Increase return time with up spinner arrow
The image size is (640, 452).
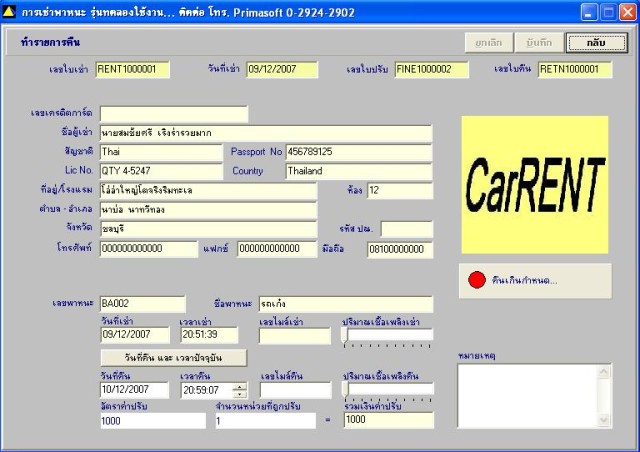[x=240, y=386]
